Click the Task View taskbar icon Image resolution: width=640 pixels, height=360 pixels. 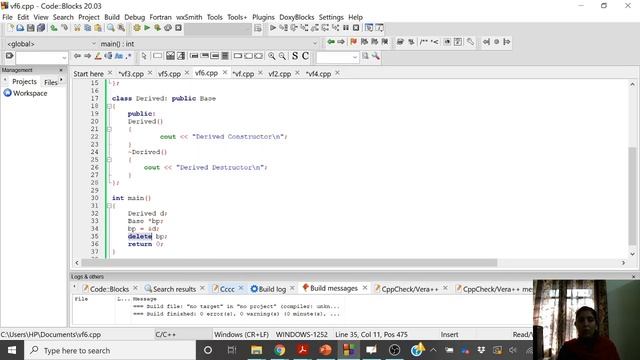pyautogui.click(x=231, y=350)
